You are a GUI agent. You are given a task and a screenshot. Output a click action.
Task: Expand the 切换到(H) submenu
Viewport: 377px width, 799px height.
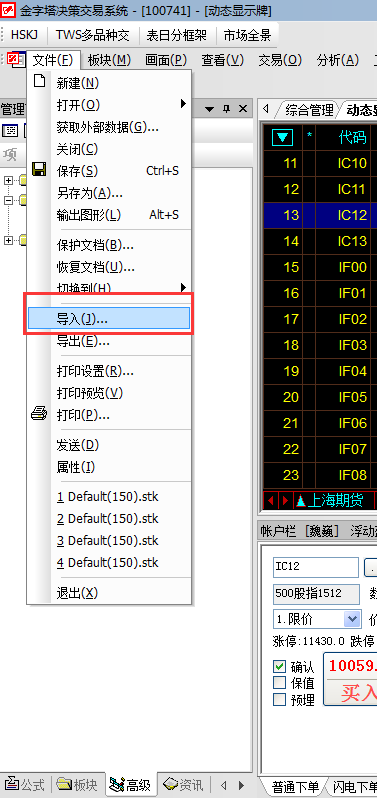109,288
